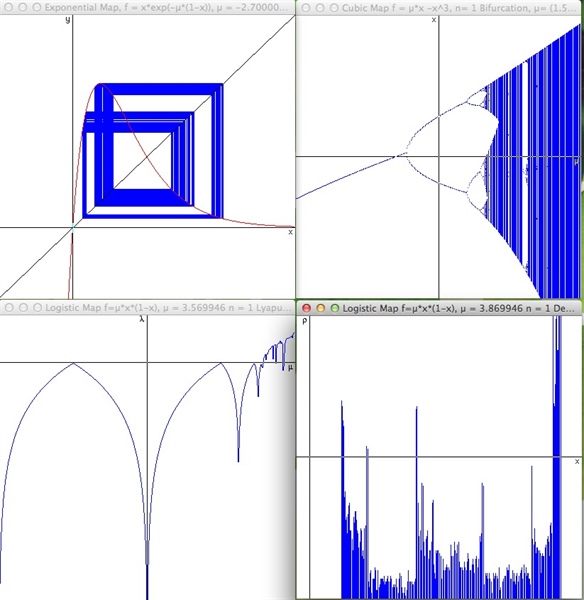Minimize the Exponential Map window
The width and height of the screenshot is (584, 600).
pos(23,7)
